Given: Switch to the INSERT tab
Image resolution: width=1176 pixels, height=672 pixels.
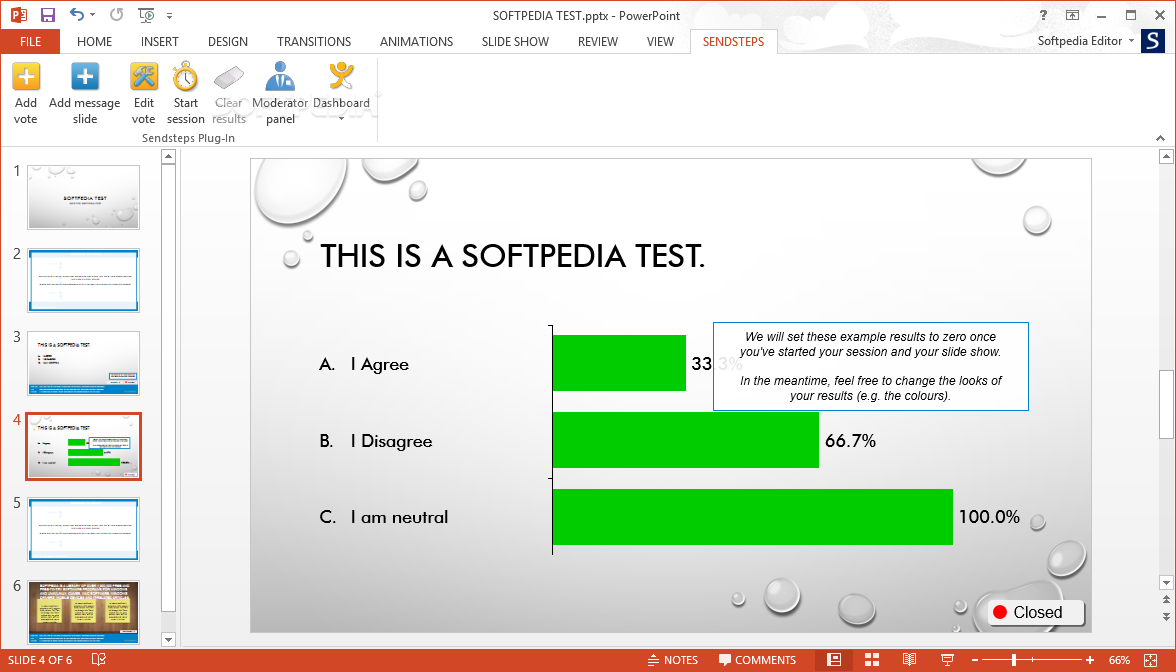Looking at the screenshot, I should click(160, 41).
